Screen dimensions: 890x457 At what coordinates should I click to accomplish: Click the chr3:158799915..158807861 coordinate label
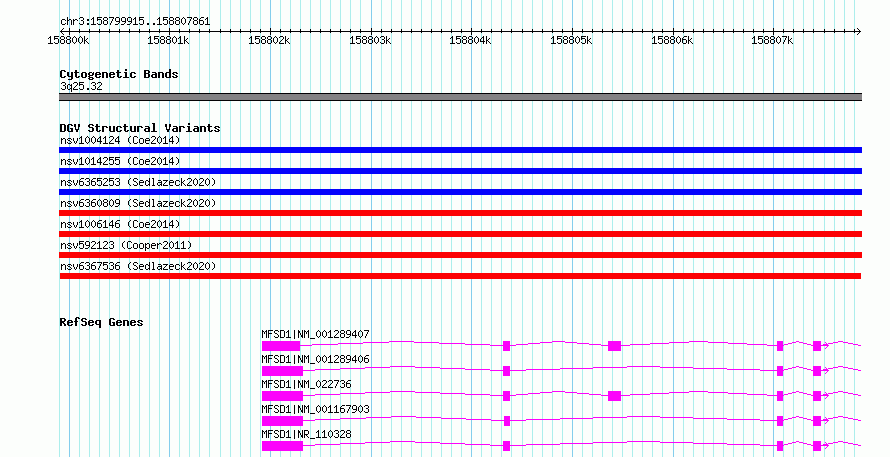135,22
